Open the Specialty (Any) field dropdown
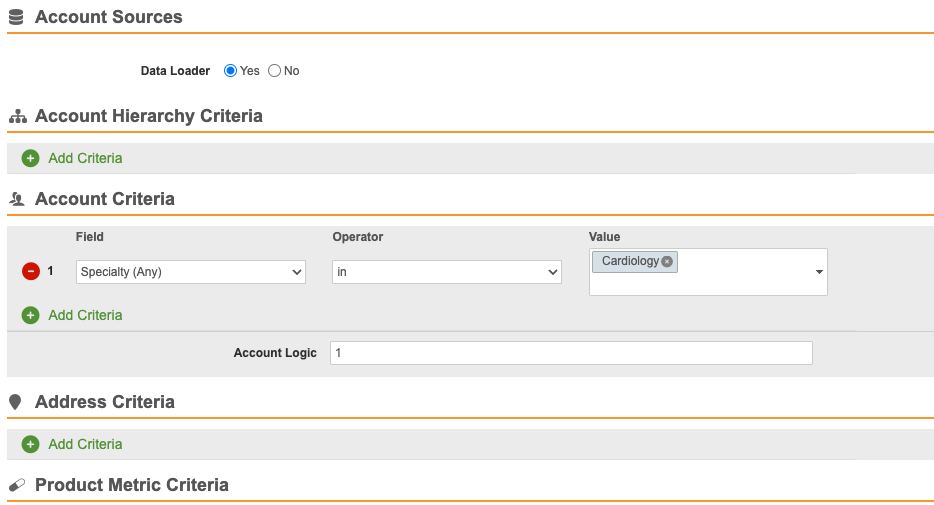This screenshot has width=934, height=505. (x=191, y=272)
